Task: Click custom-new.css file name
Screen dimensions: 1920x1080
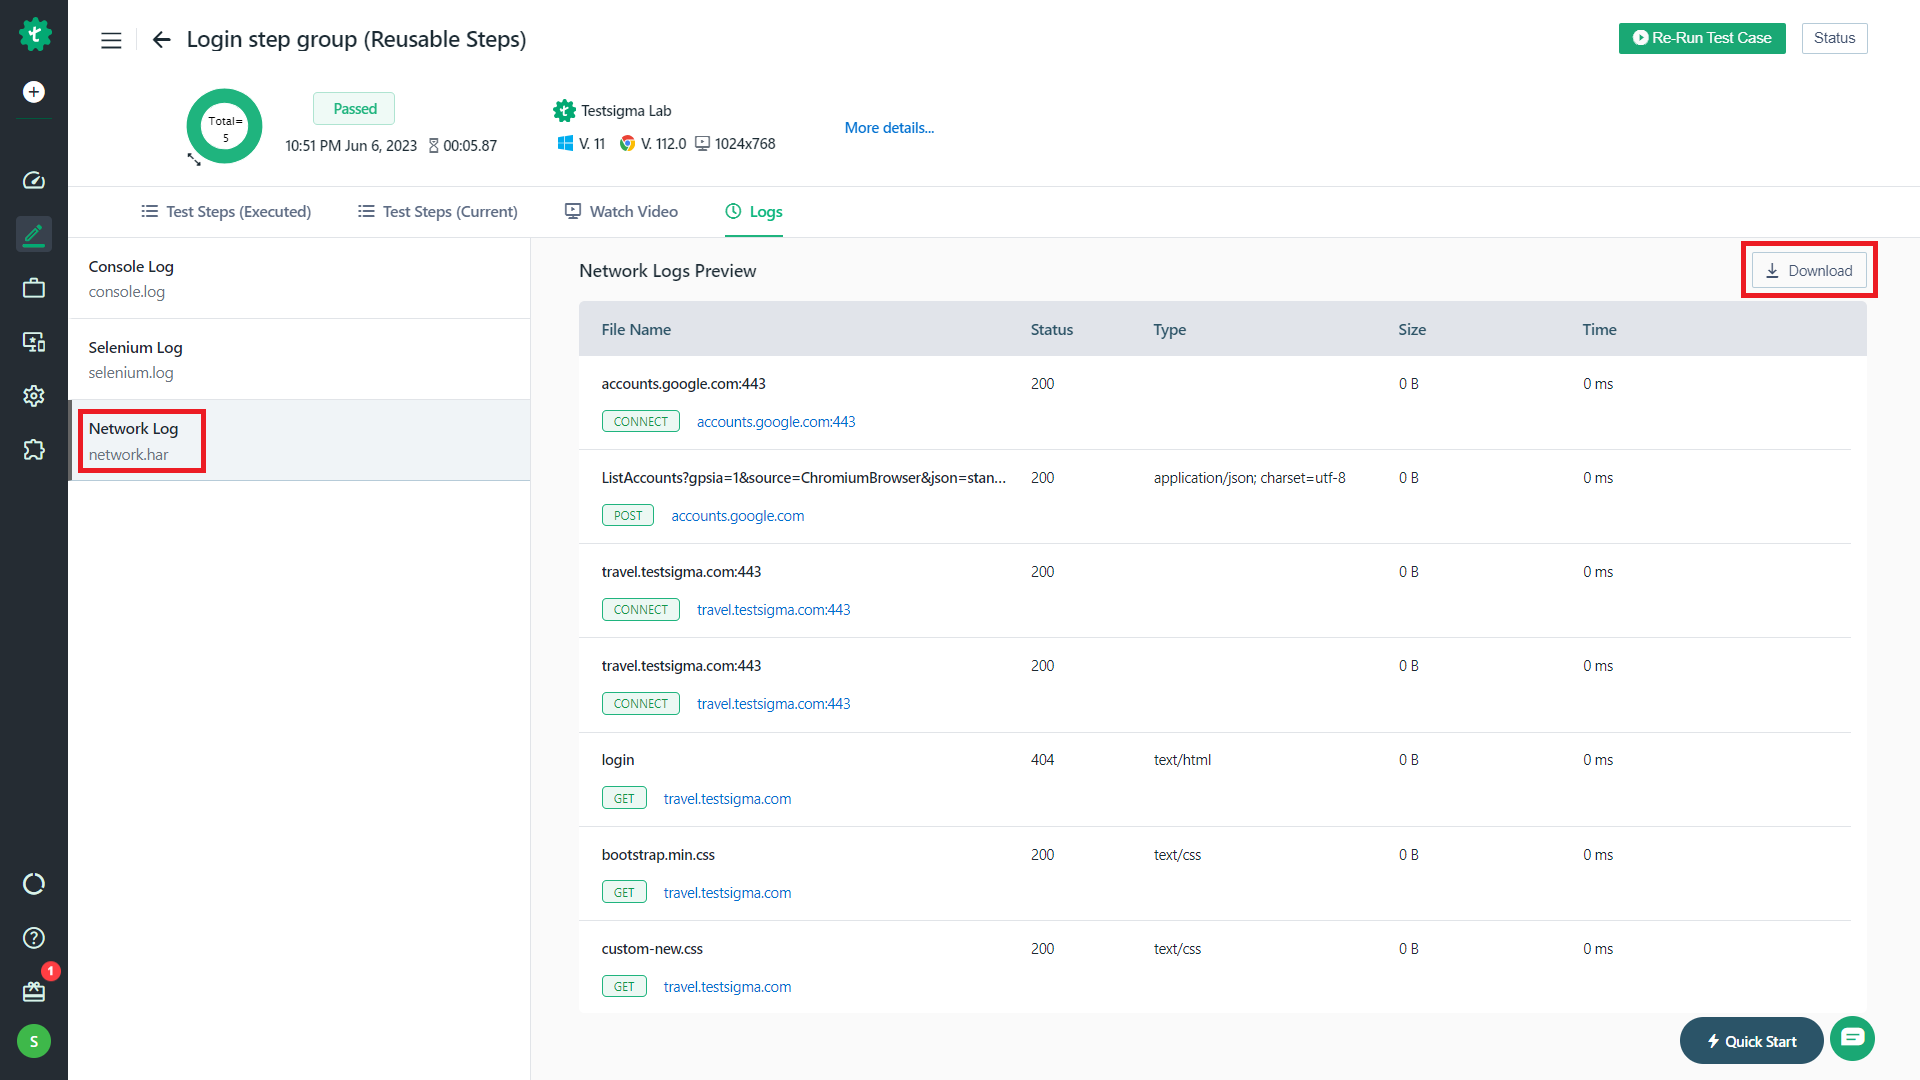Action: [x=652, y=949]
